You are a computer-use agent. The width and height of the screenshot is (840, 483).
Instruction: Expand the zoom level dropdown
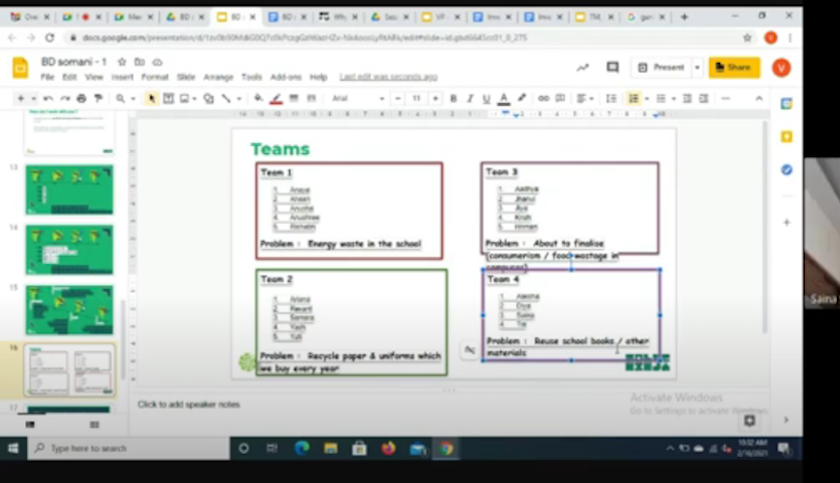[133, 99]
